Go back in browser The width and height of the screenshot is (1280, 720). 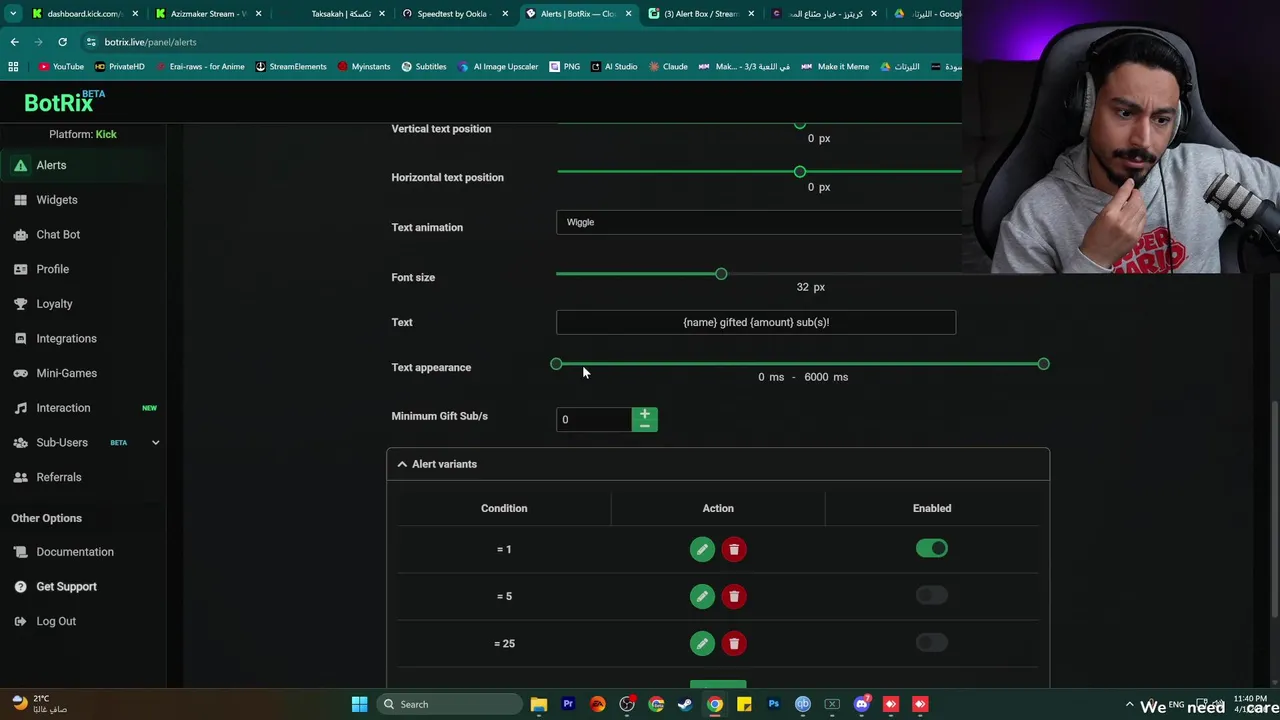(x=14, y=42)
